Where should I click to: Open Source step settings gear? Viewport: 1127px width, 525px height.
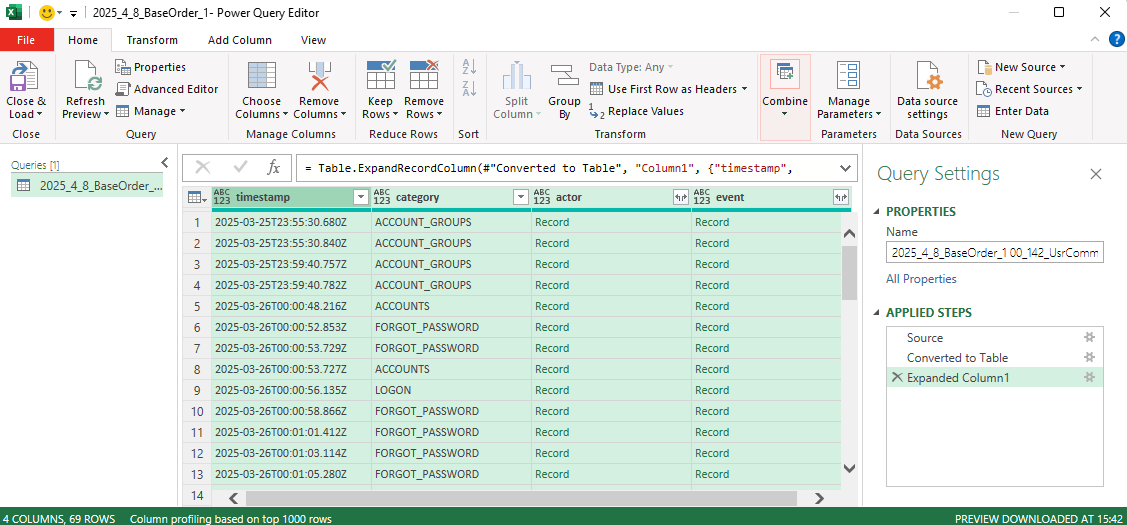click(x=1089, y=337)
